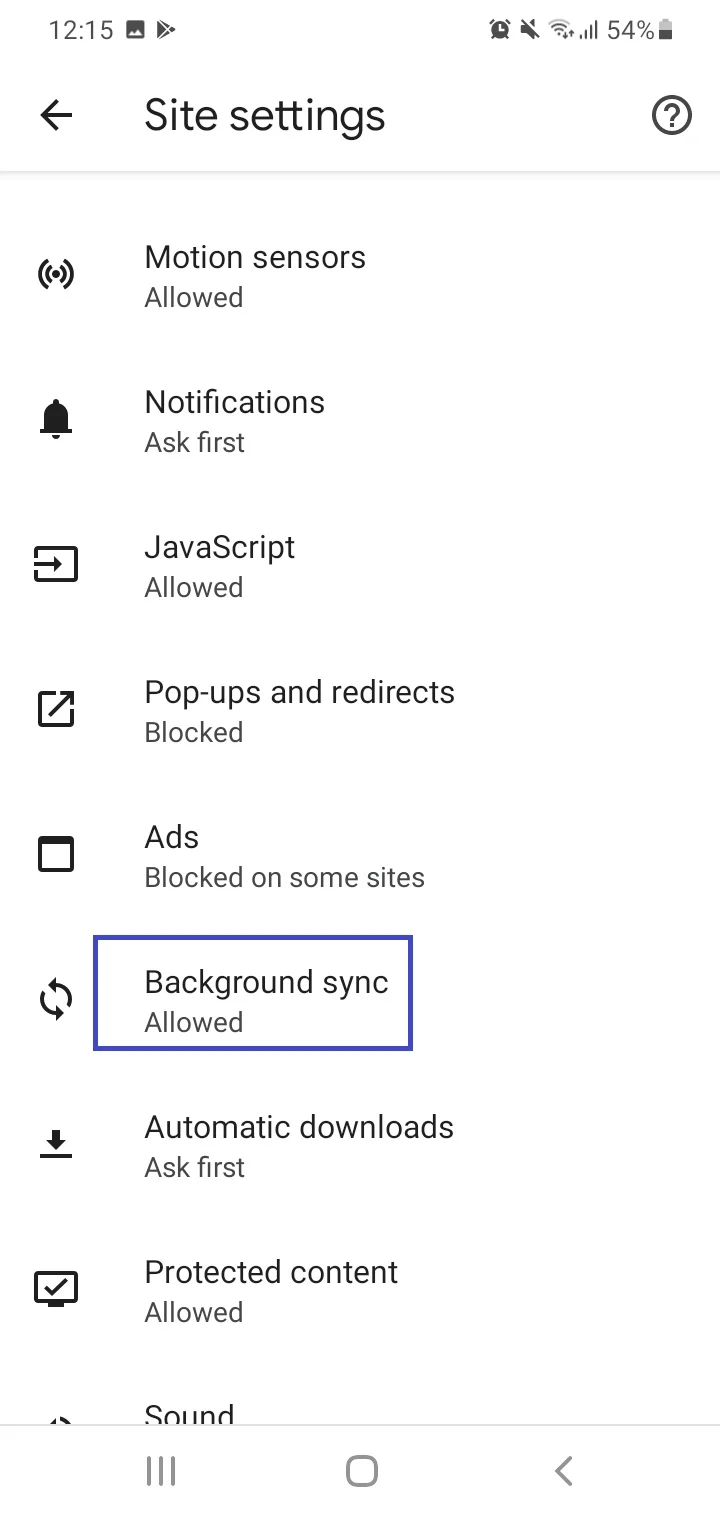Image resolution: width=720 pixels, height=1520 pixels.
Task: Tap the Motion sensors icon
Action: click(56, 274)
